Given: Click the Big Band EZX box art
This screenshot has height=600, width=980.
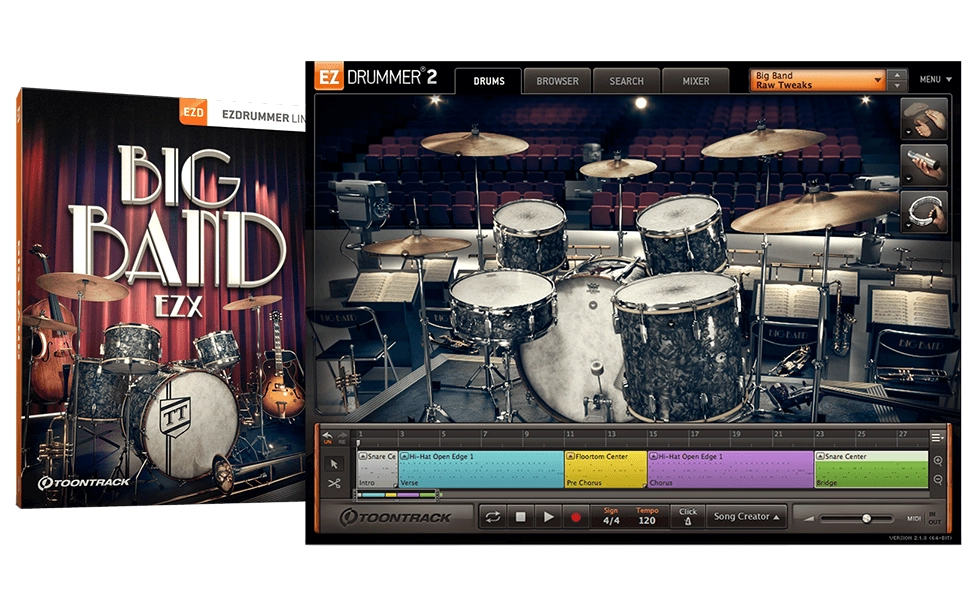Looking at the screenshot, I should [x=162, y=299].
